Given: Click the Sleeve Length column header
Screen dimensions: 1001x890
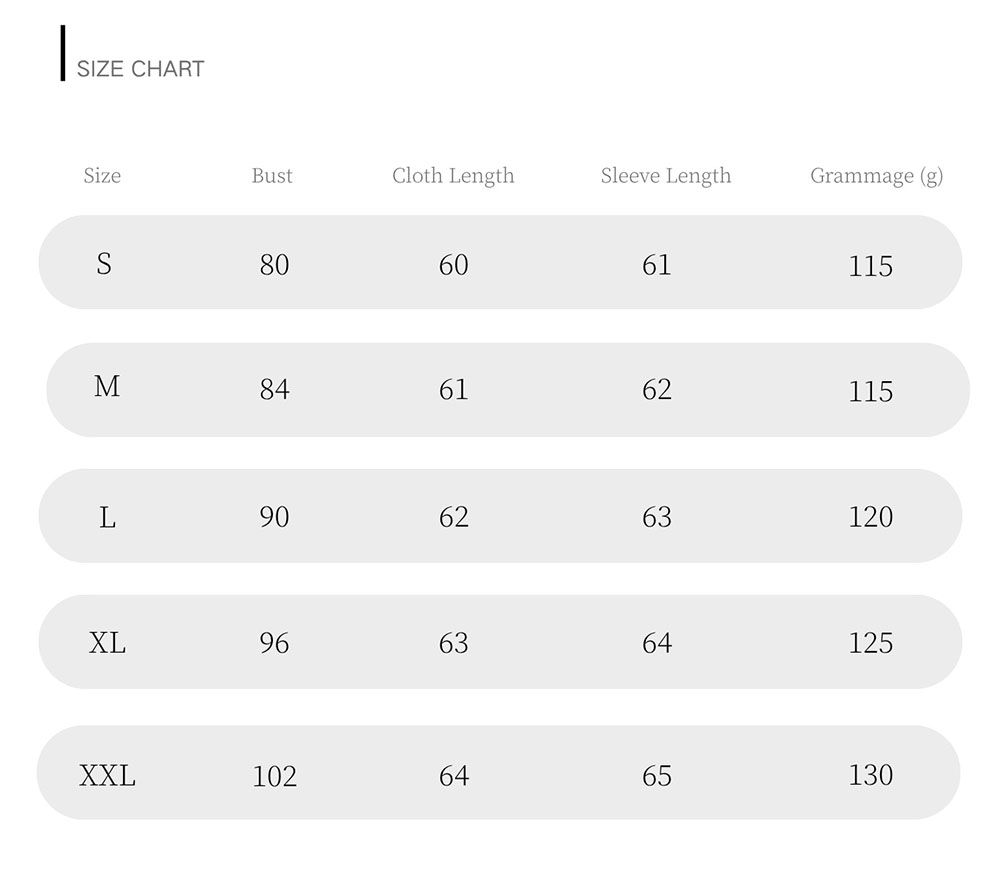Looking at the screenshot, I should [666, 176].
